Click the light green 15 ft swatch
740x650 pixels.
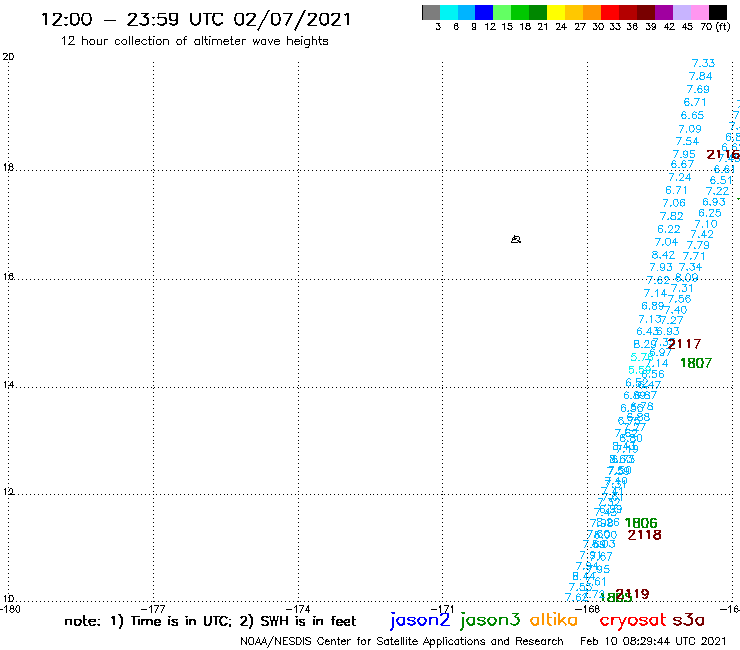pyautogui.click(x=502, y=12)
